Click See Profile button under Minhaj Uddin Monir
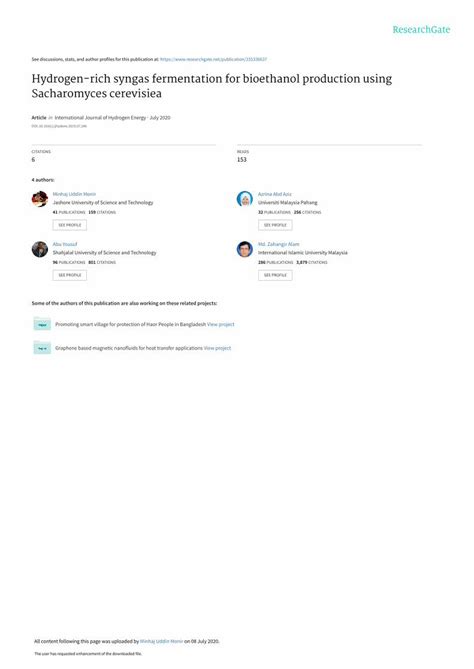This screenshot has height=669, width=474. [x=70, y=225]
